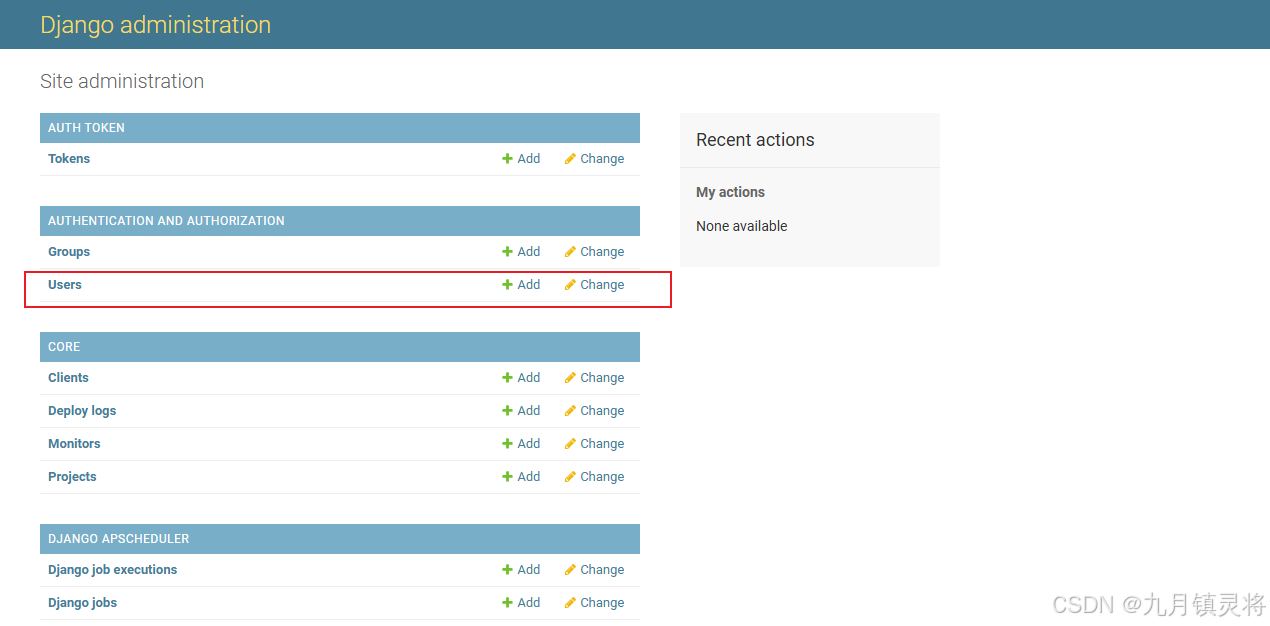The height and width of the screenshot is (626, 1270).
Task: Open the Django job executions list
Action: pos(113,570)
